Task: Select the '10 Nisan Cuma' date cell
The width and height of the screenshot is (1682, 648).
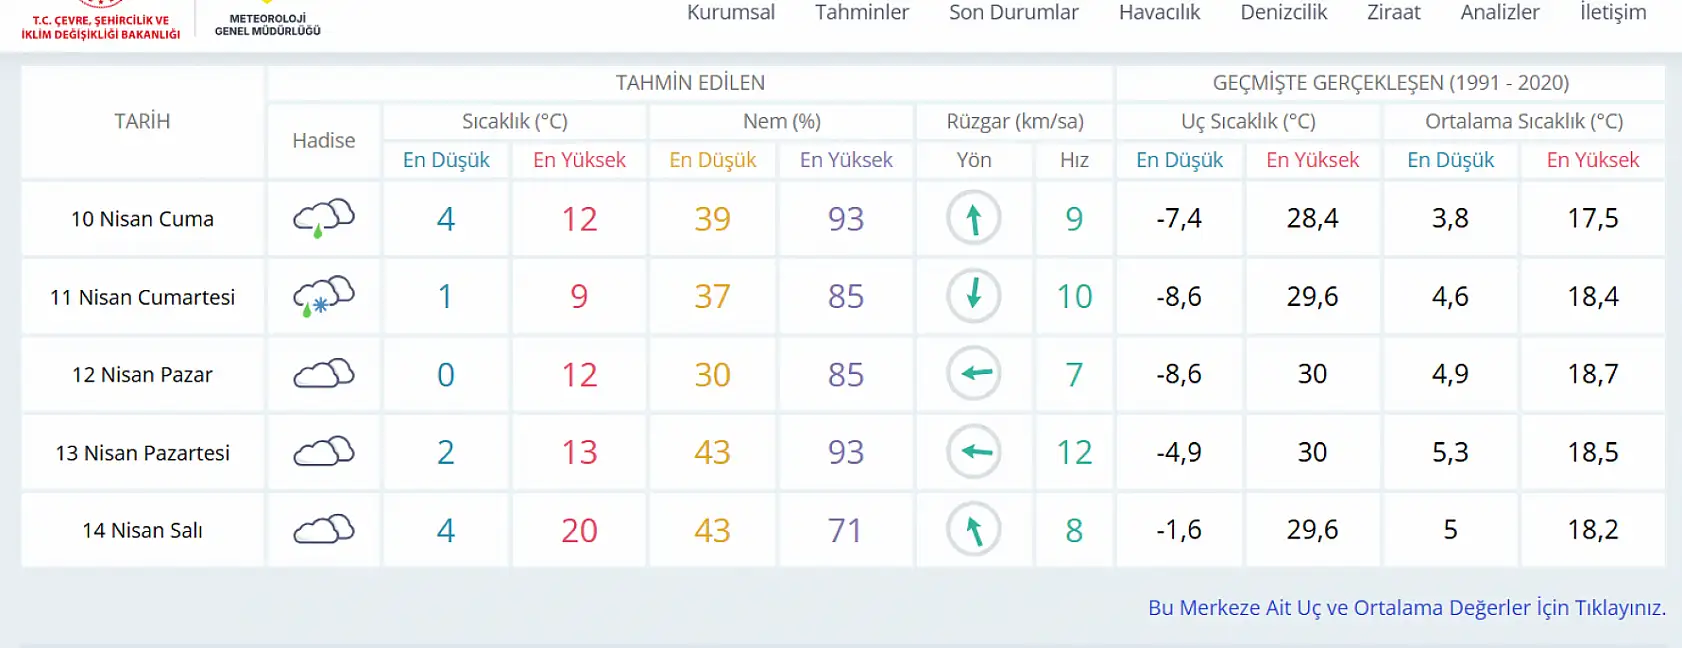Action: pos(142,219)
